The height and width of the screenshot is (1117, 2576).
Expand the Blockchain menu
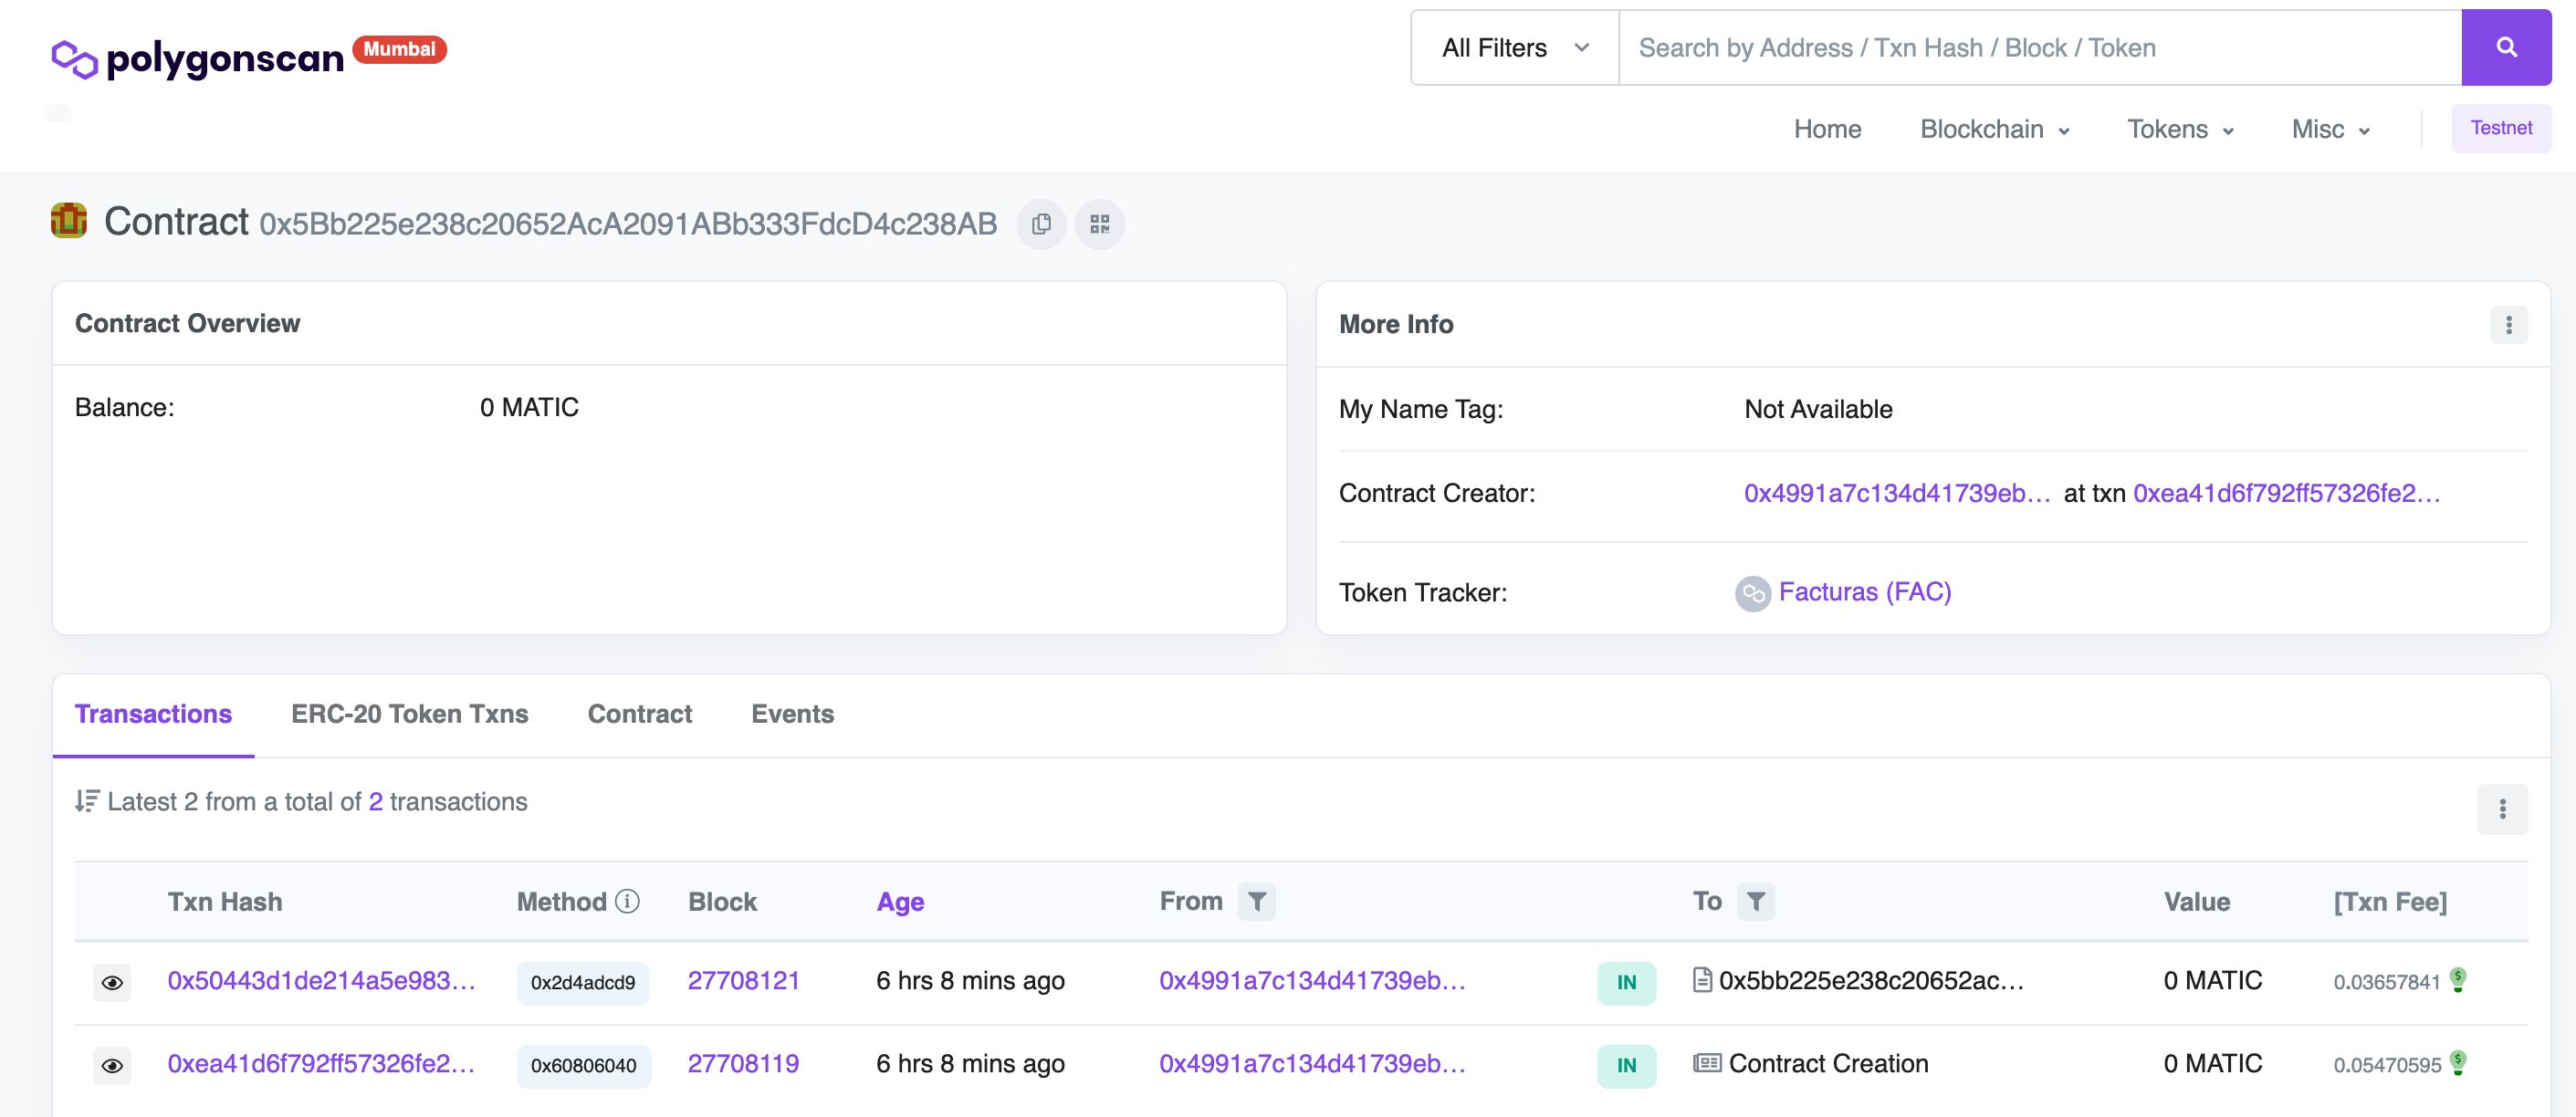(x=1995, y=129)
